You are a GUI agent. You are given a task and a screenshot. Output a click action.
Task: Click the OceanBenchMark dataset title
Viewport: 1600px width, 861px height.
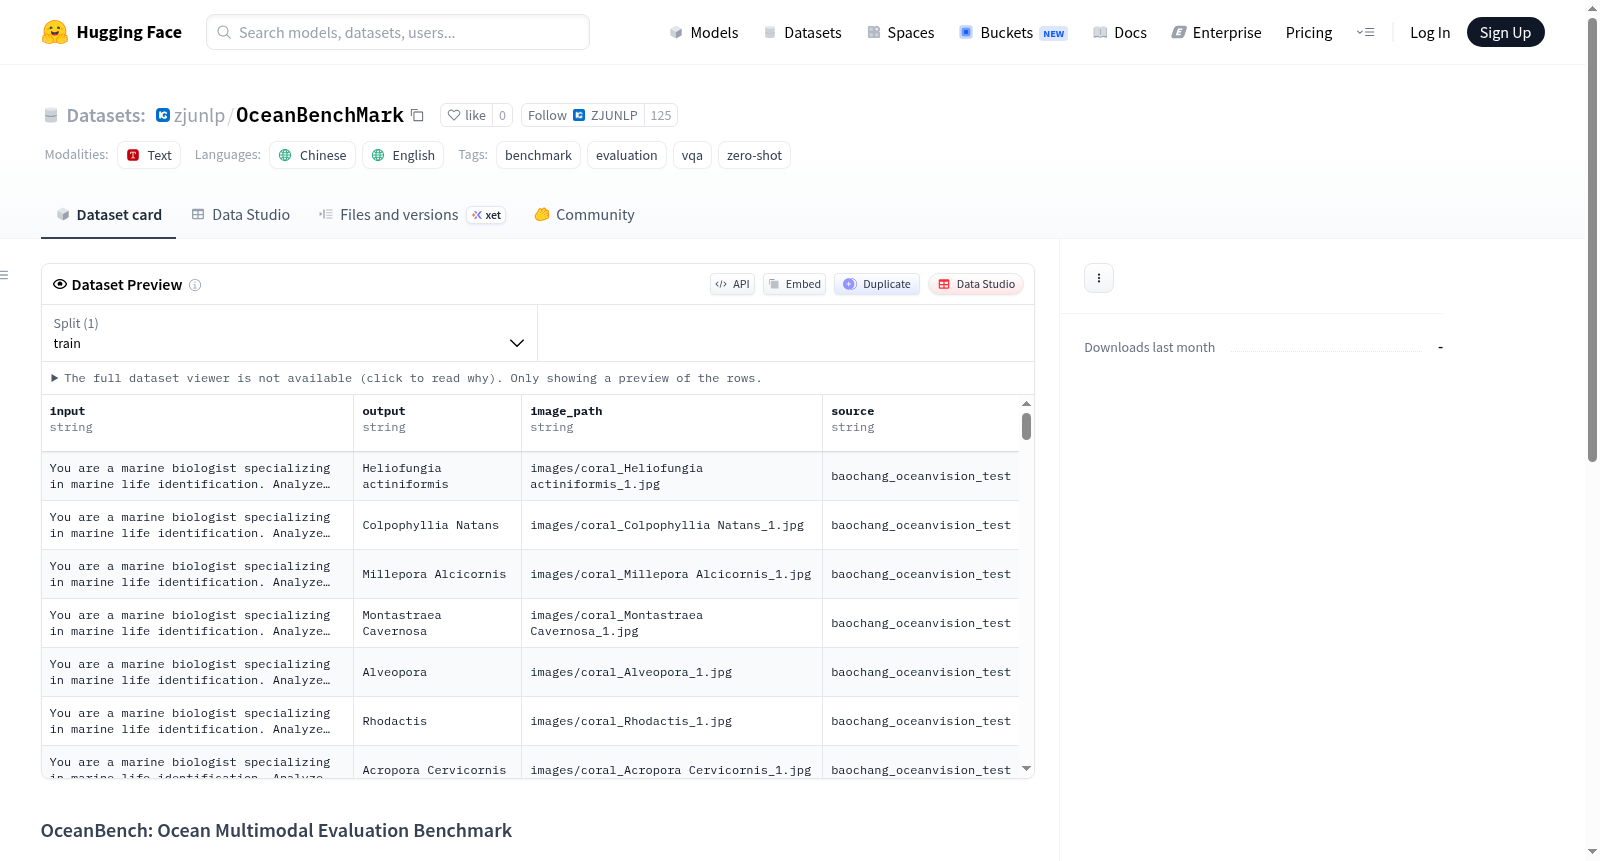[320, 115]
